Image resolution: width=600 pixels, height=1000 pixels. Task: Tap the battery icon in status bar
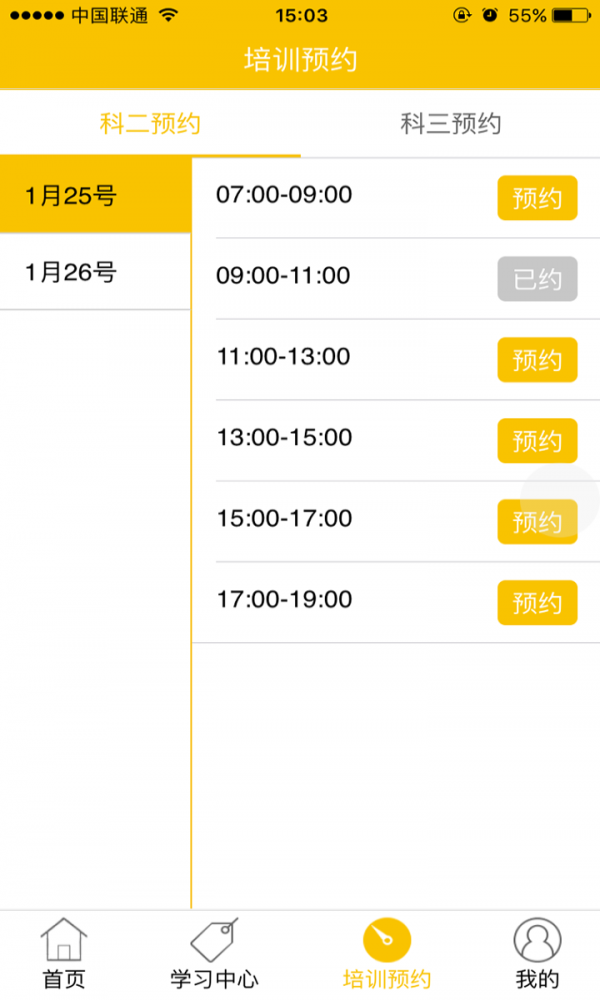click(572, 16)
